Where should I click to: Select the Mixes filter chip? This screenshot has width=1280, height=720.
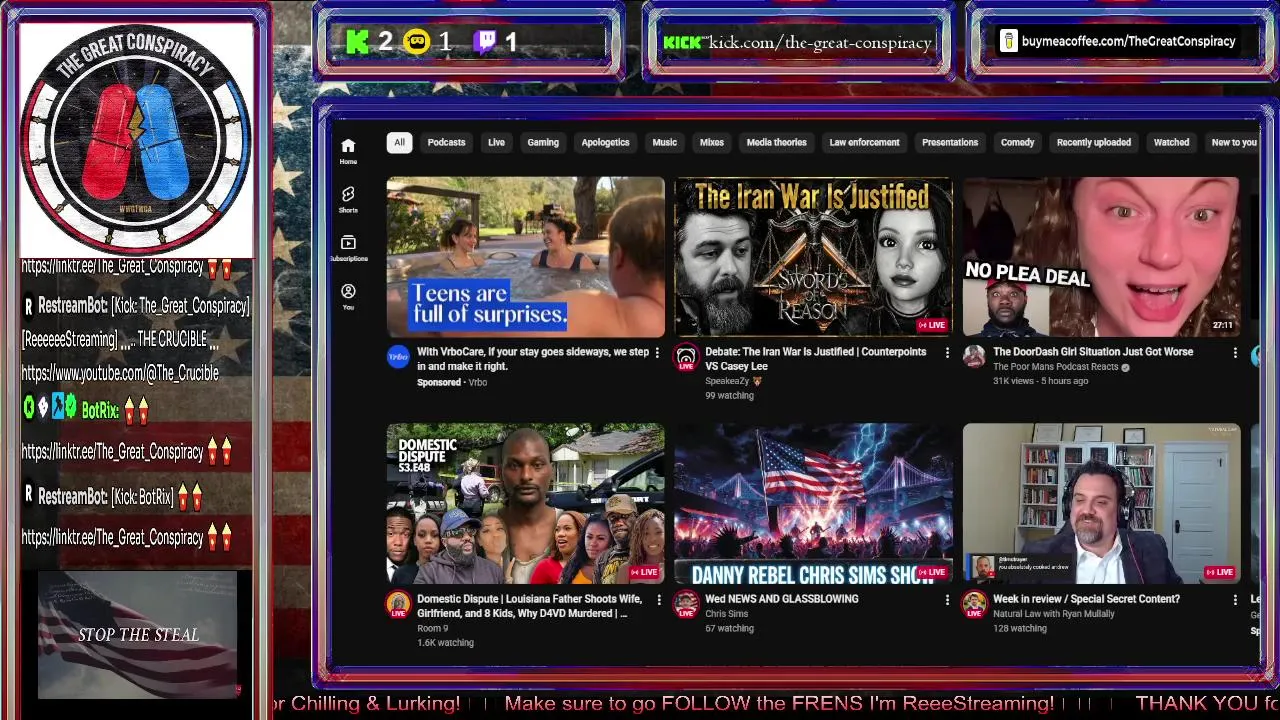(712, 142)
